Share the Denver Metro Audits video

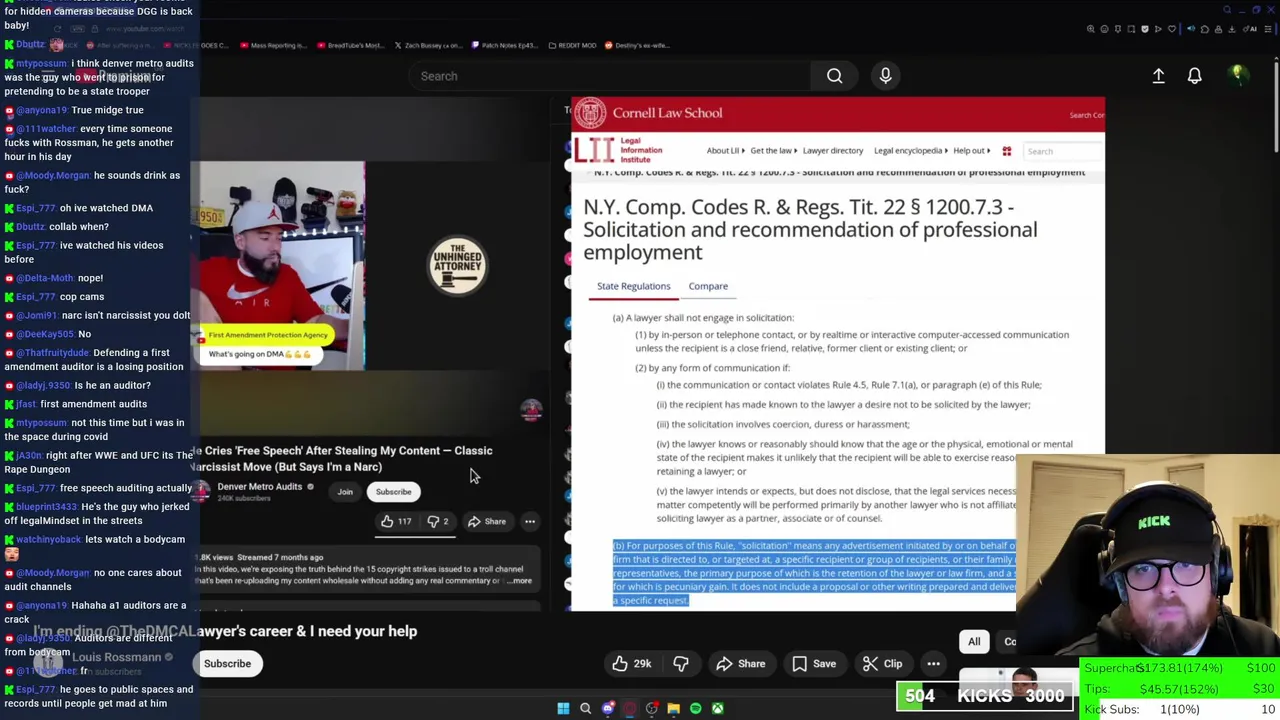pyautogui.click(x=487, y=521)
